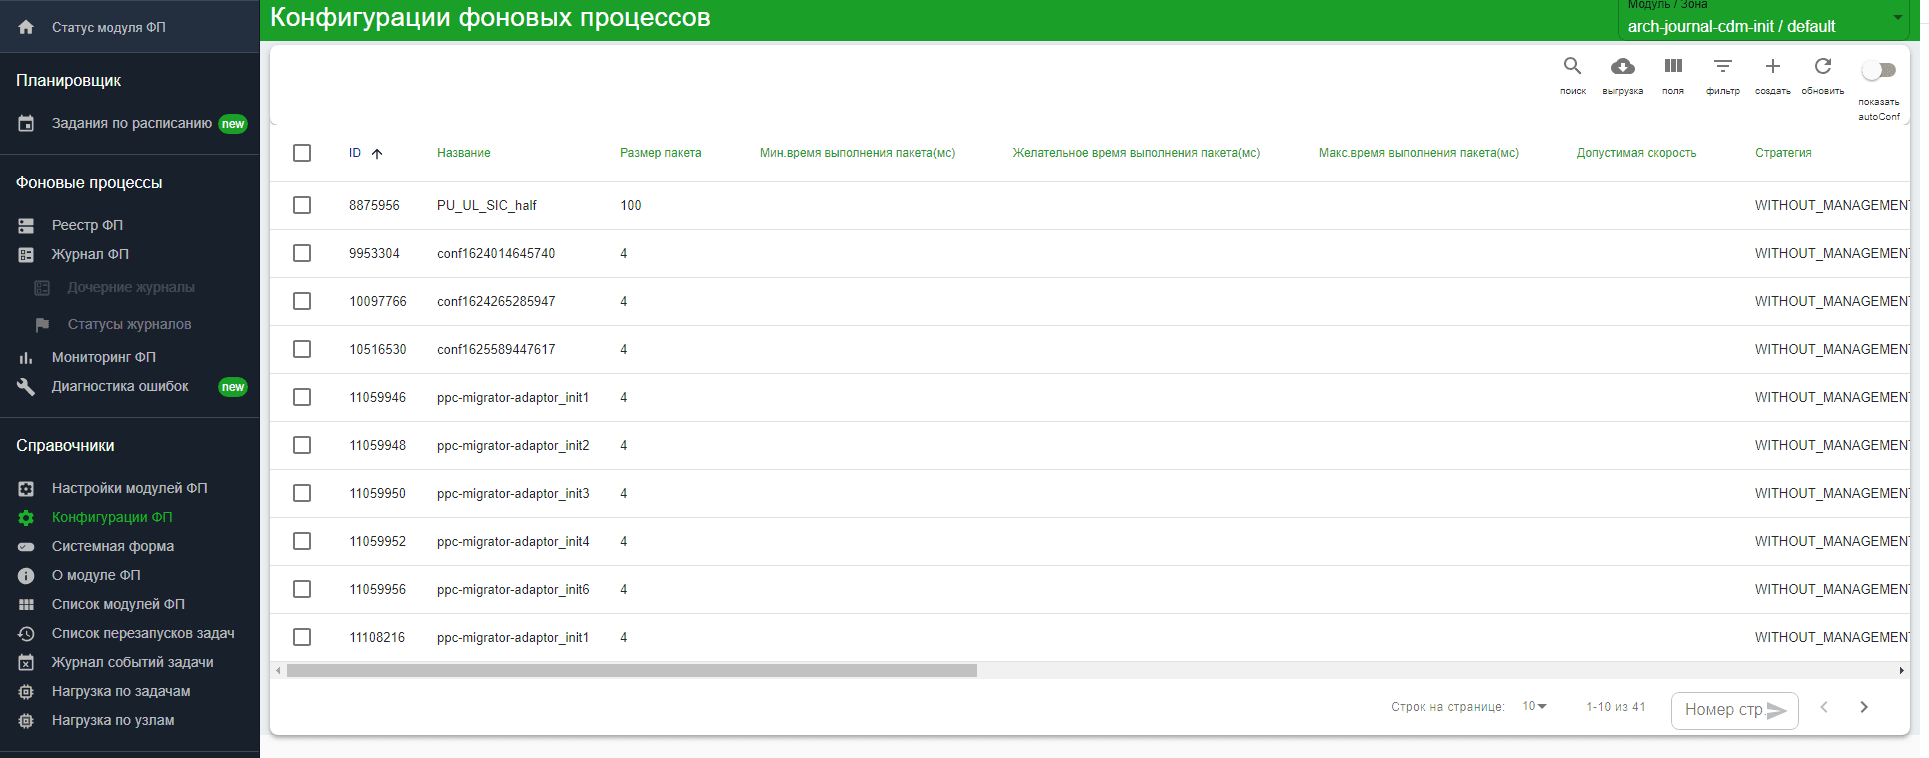Expand rows per page dropdown

click(1534, 707)
